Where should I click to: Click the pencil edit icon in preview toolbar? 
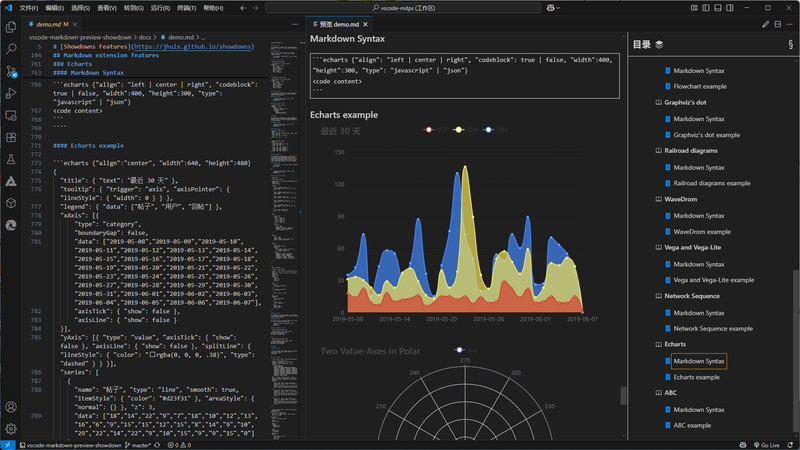[x=765, y=24]
